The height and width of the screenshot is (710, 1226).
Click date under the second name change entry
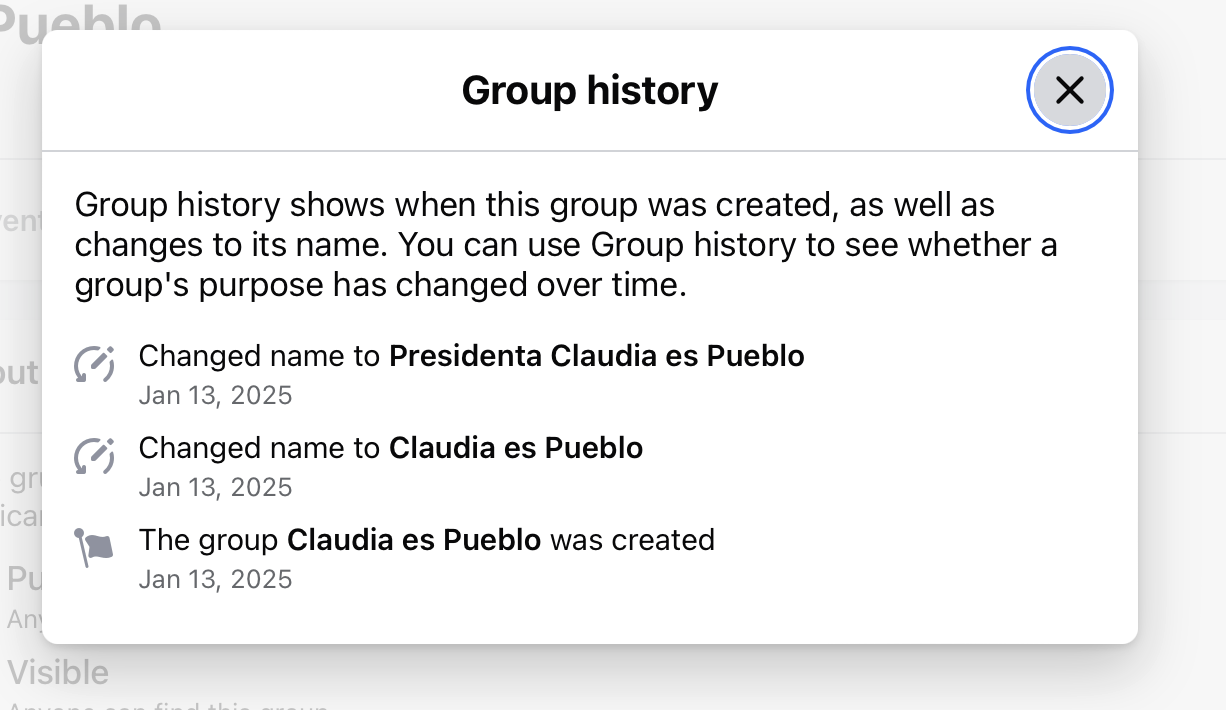[x=215, y=487]
